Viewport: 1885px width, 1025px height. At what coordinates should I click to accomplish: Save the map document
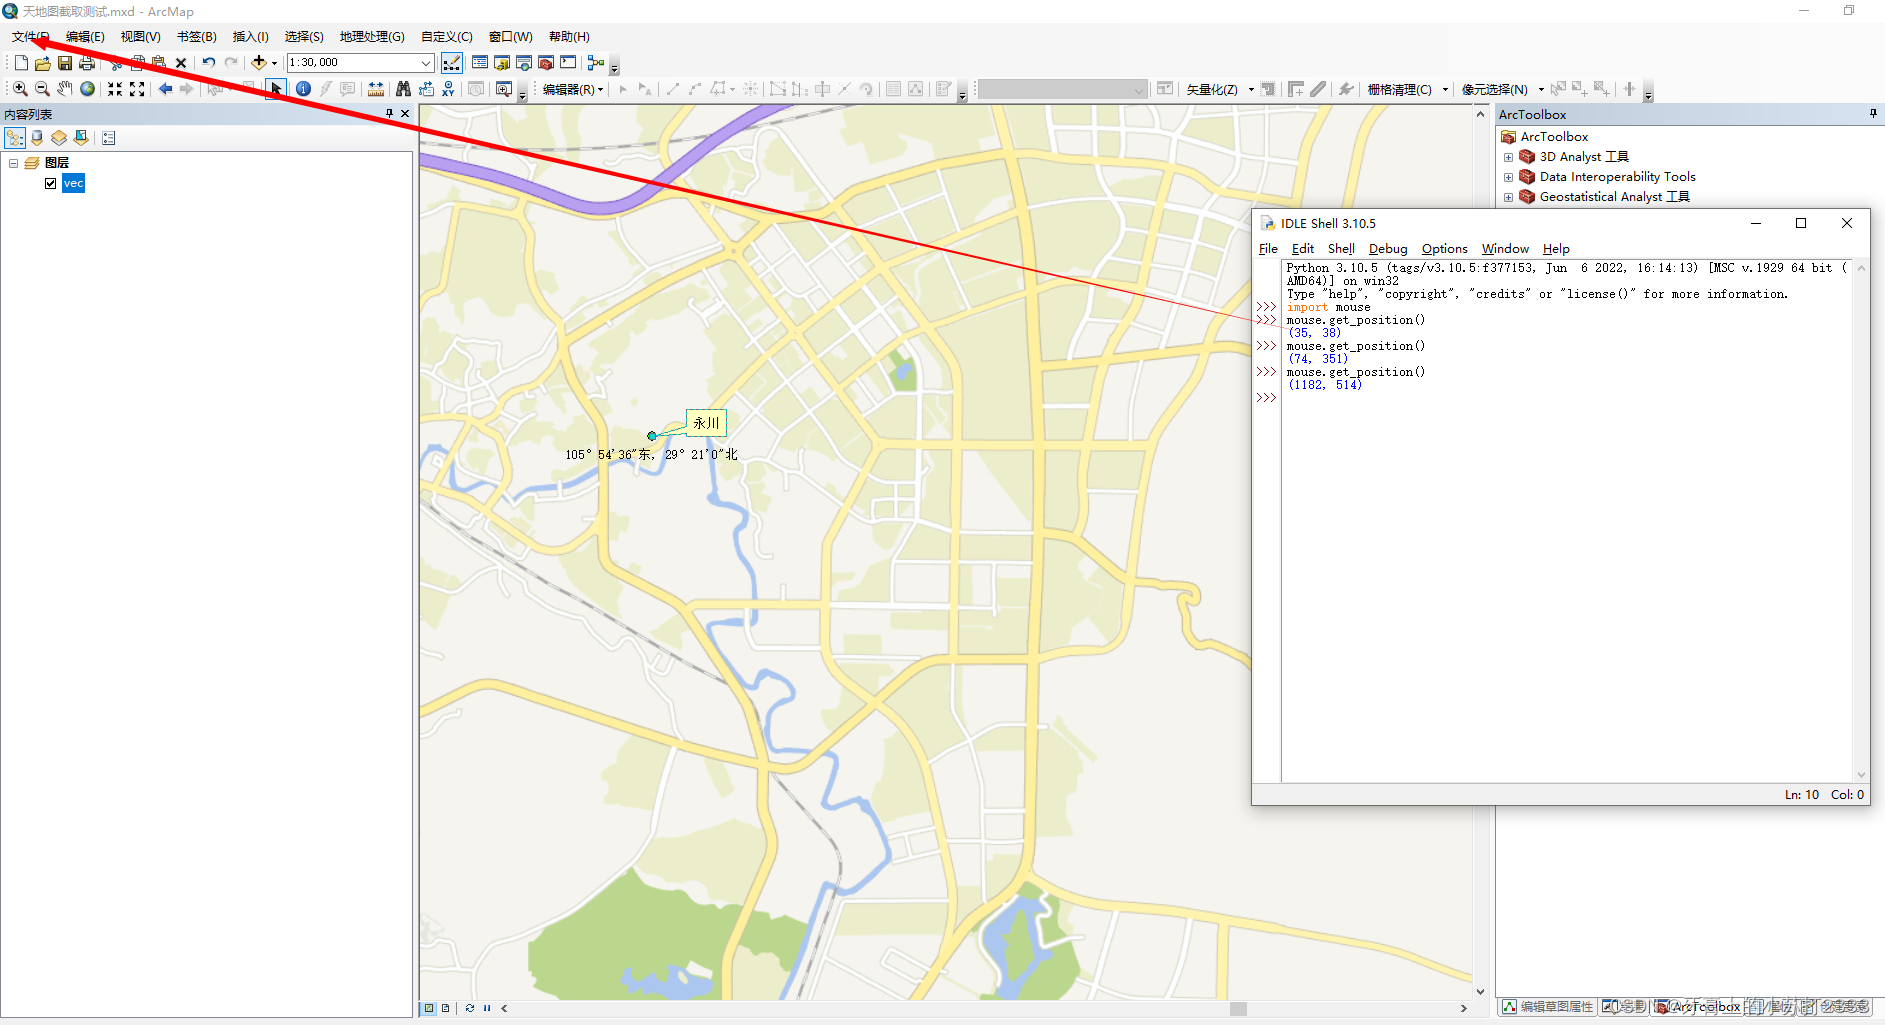tap(65, 63)
